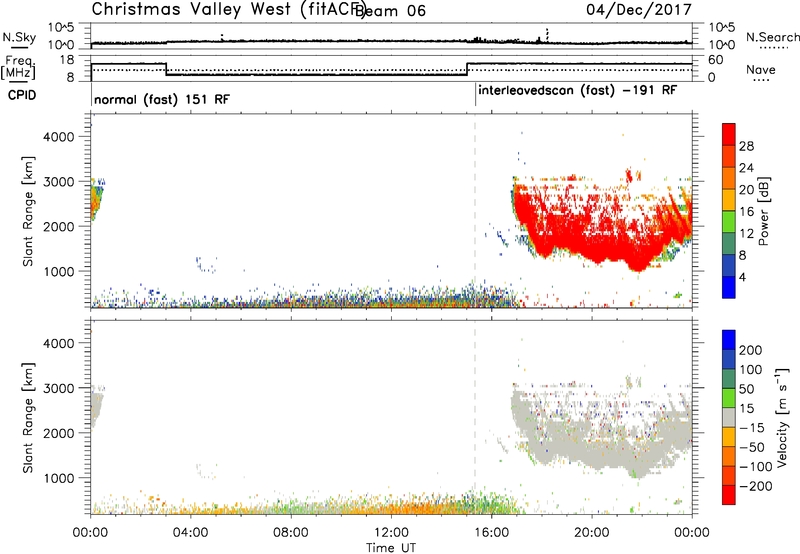800x554 pixels.
Task: Click the '08:00' time tick label
Action: pos(291,533)
